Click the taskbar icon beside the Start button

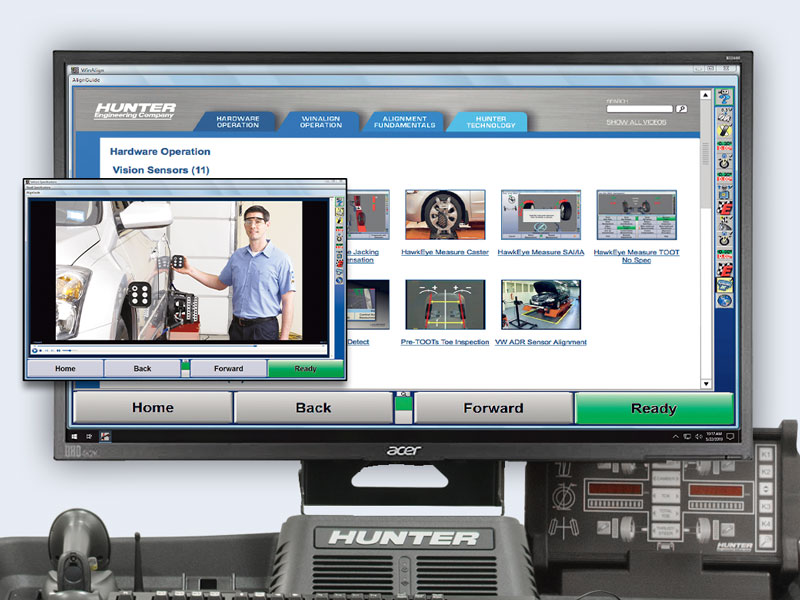(x=89, y=436)
